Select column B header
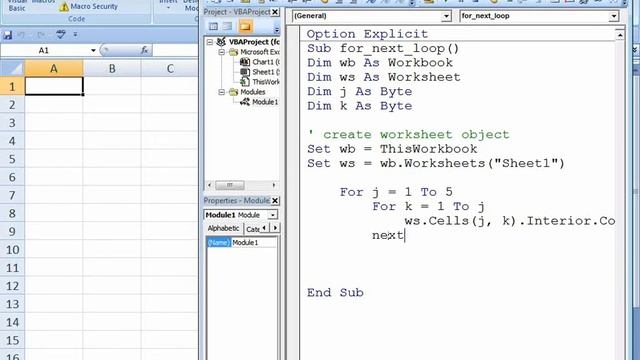Image resolution: width=640 pixels, height=360 pixels. coord(112,68)
